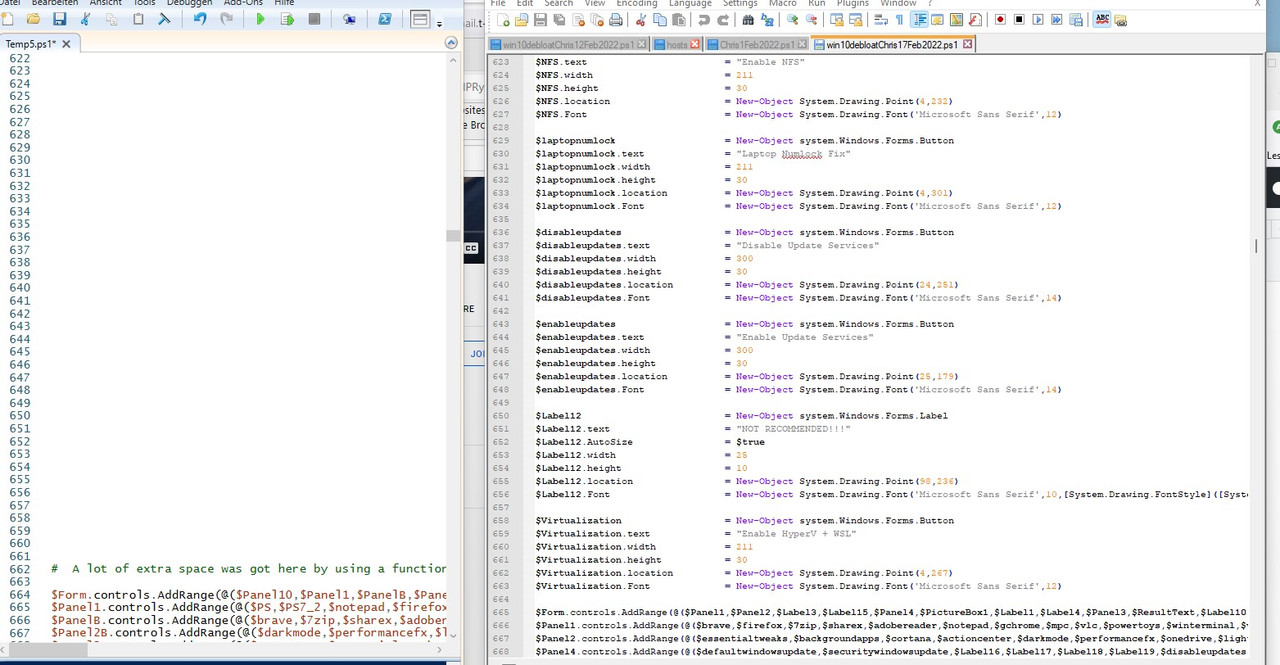Close the win10debloatChris17Feb2022.ps1 tab
Screen dimensions: 1280x665
(967, 45)
